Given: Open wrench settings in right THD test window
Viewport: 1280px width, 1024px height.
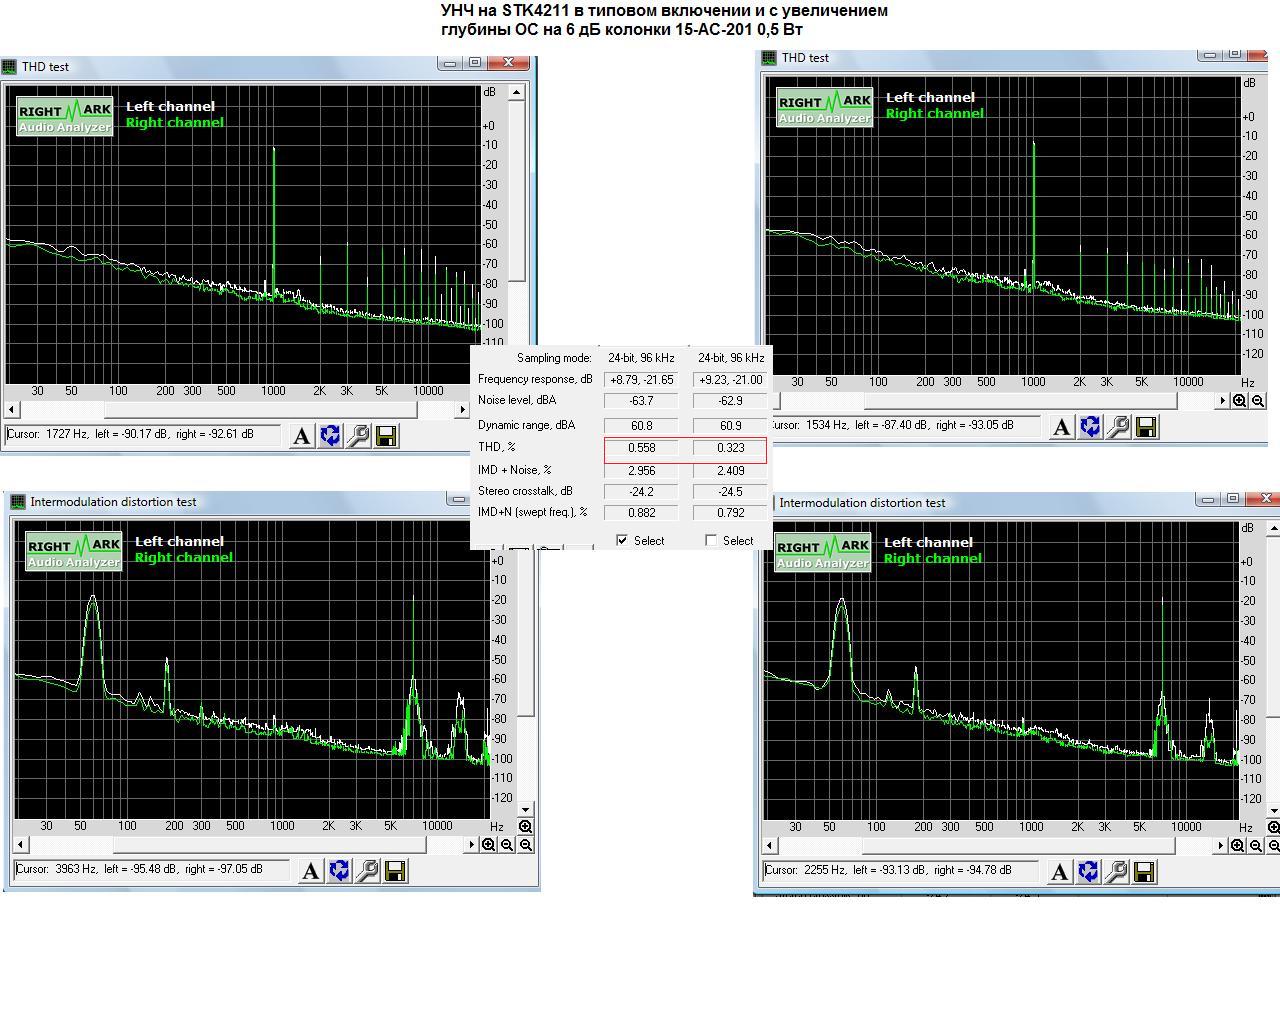Looking at the screenshot, I should click(x=1118, y=427).
